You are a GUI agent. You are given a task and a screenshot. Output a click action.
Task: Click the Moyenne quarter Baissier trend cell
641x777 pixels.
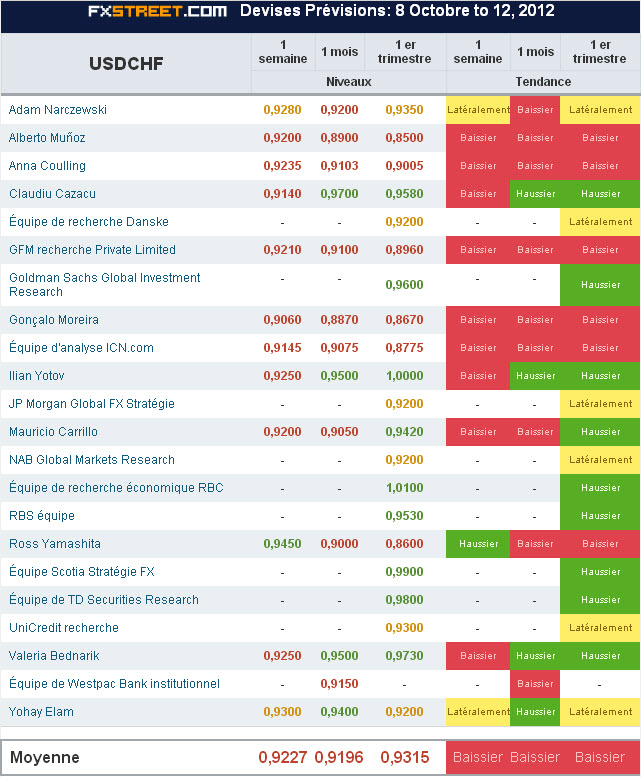click(600, 757)
